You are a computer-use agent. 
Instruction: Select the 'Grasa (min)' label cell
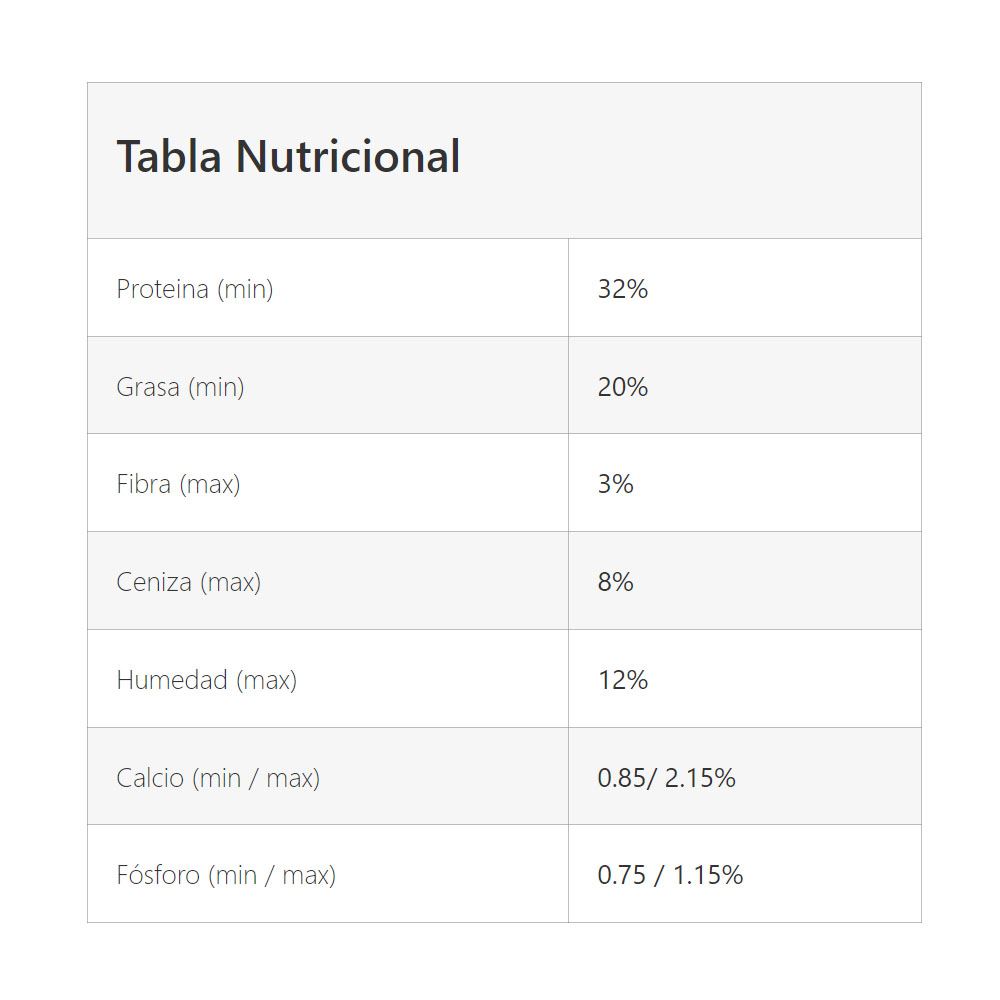180,387
